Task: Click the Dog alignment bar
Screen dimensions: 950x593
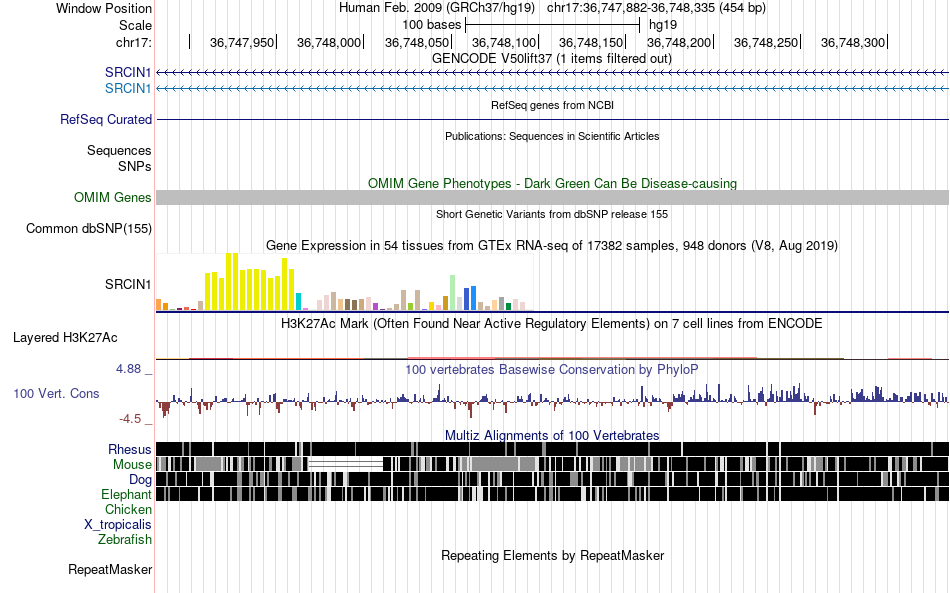Action: (553, 480)
